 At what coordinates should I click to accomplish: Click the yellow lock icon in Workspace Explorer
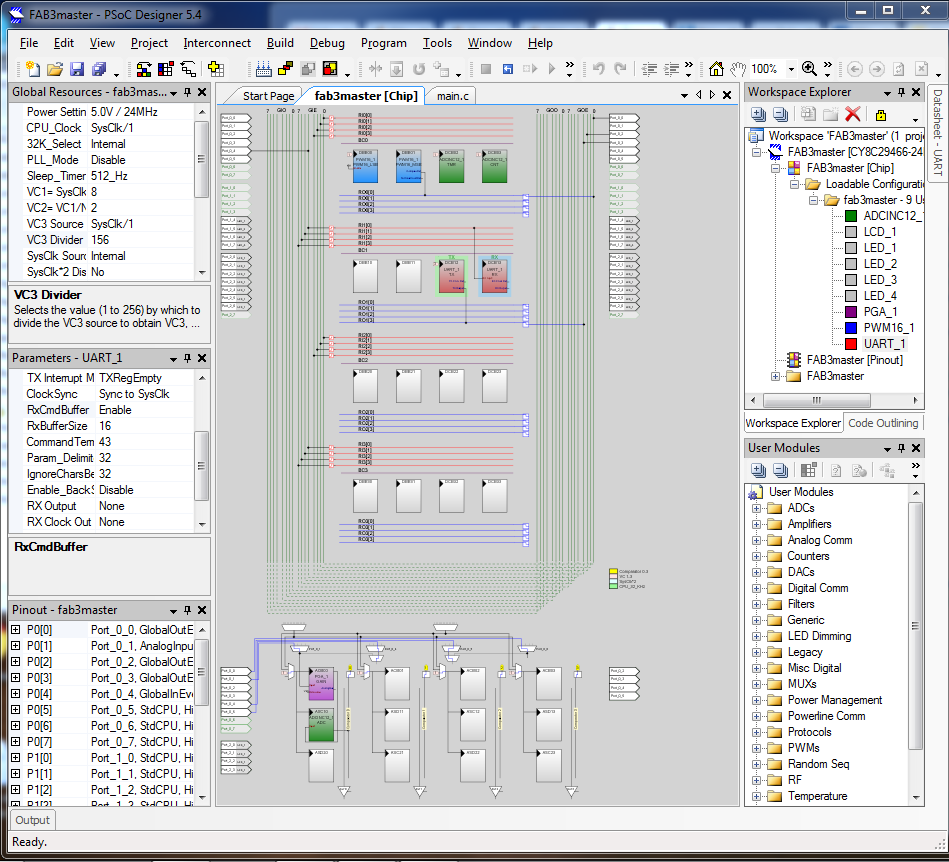pyautogui.click(x=881, y=115)
